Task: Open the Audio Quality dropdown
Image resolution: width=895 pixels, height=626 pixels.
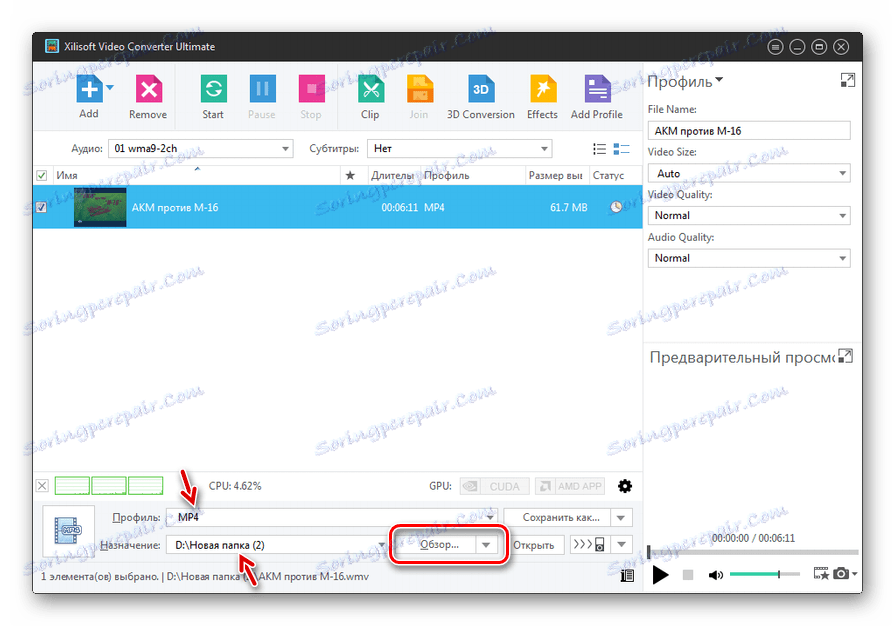Action: 749,258
